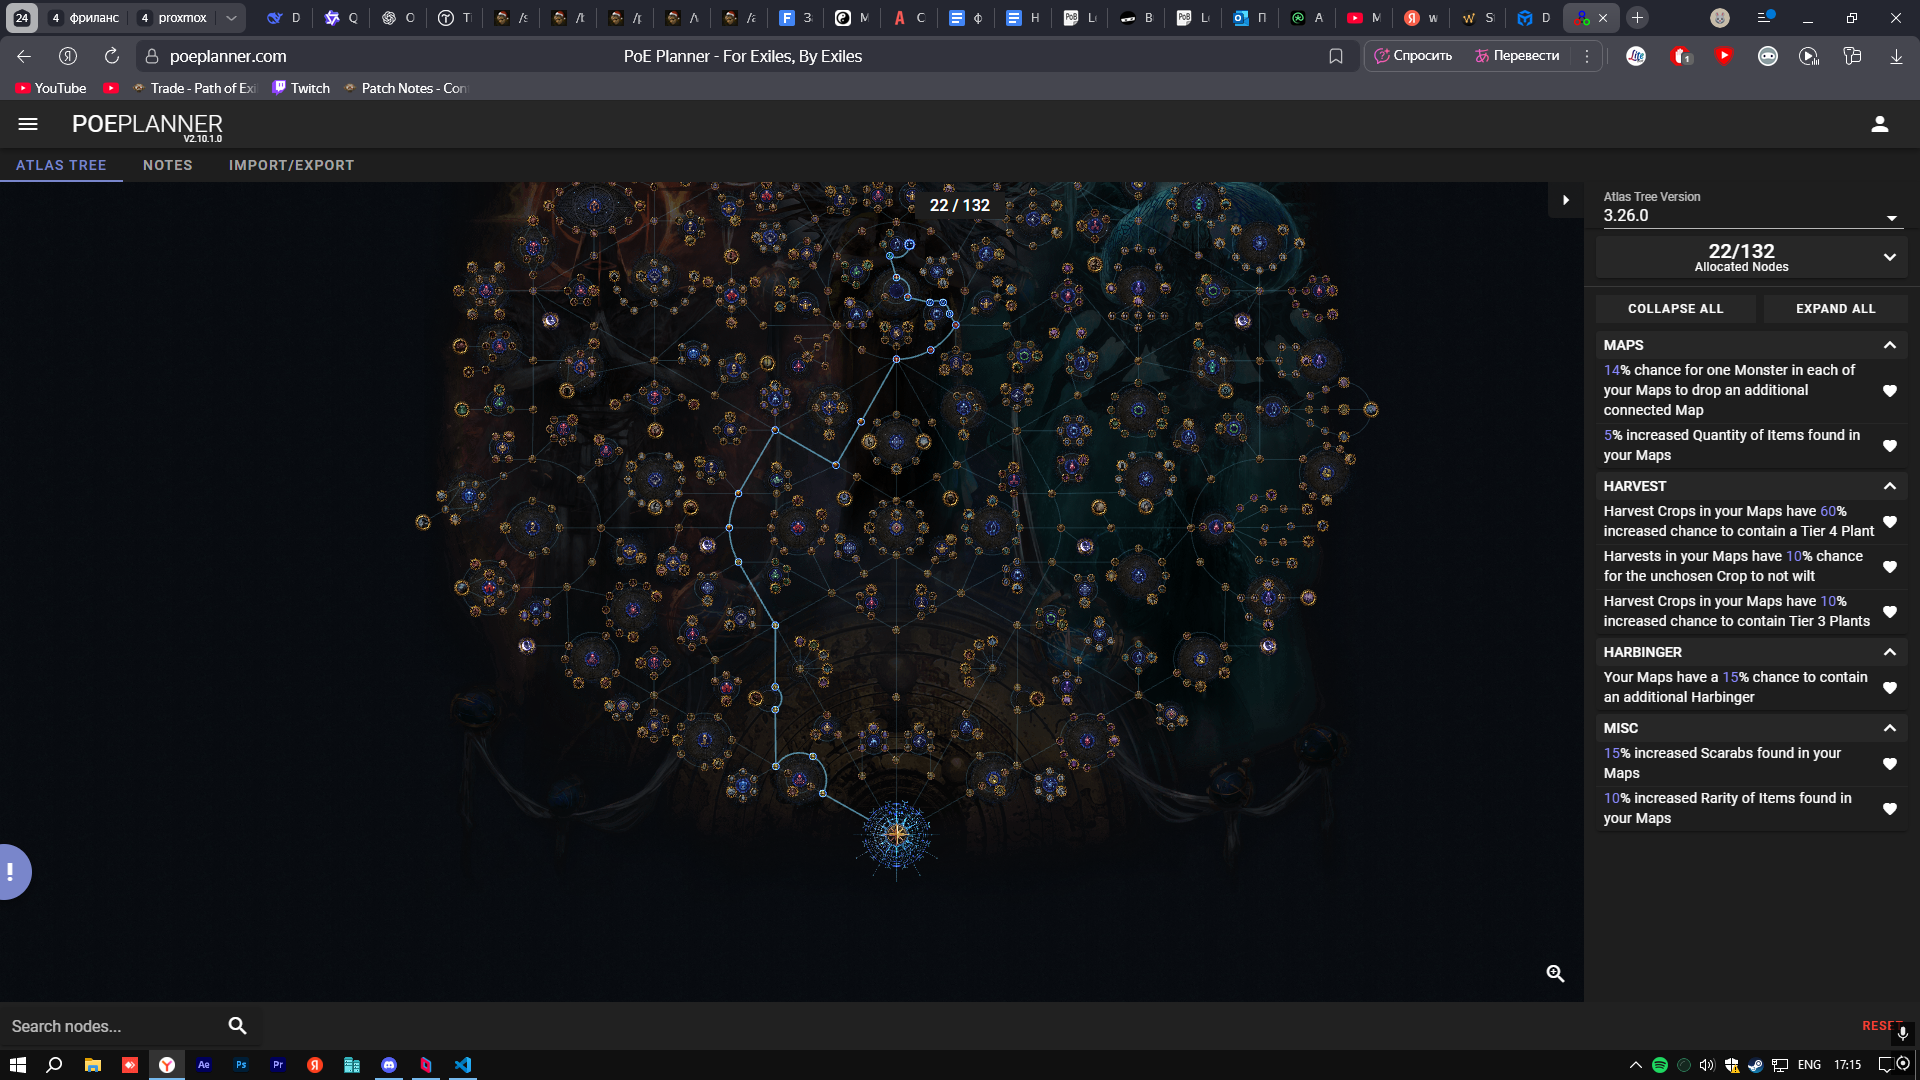Open the hamburger navigation menu
The width and height of the screenshot is (1920, 1080).
[28, 124]
